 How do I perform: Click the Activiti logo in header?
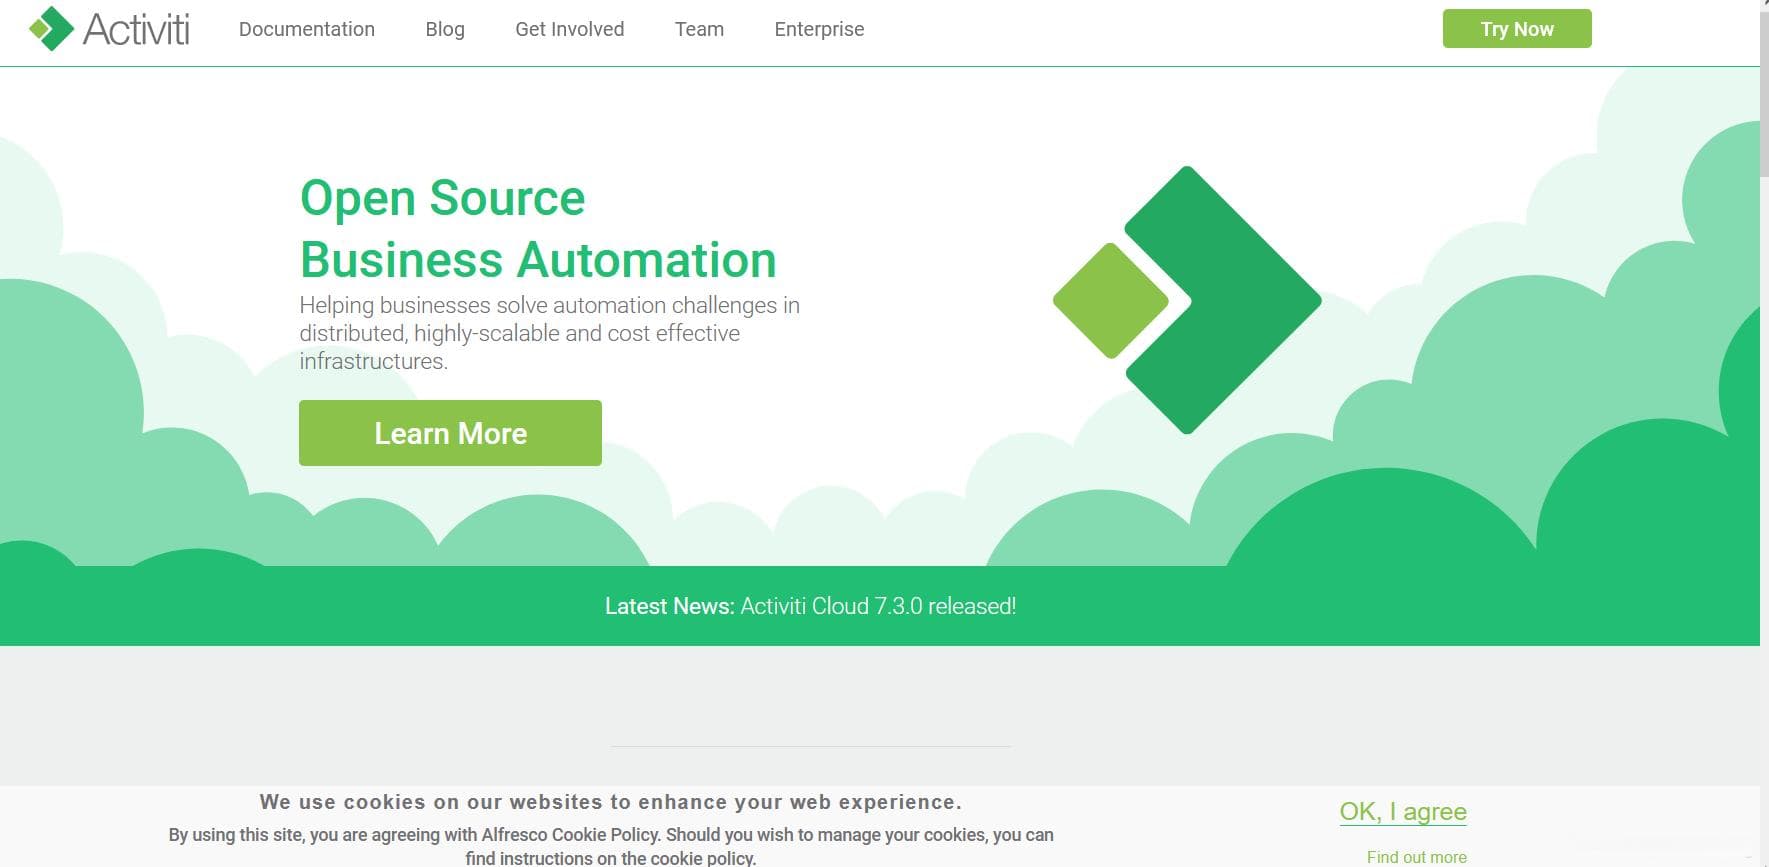(109, 29)
